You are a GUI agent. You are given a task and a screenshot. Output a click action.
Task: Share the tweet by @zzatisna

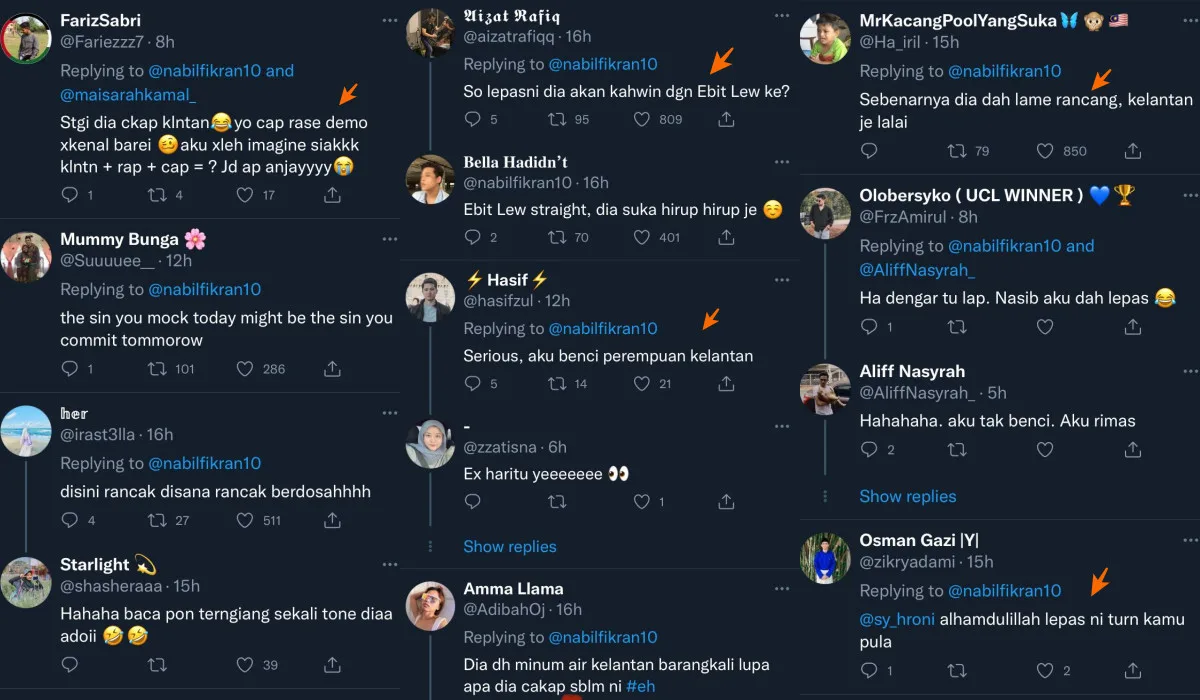coord(727,502)
